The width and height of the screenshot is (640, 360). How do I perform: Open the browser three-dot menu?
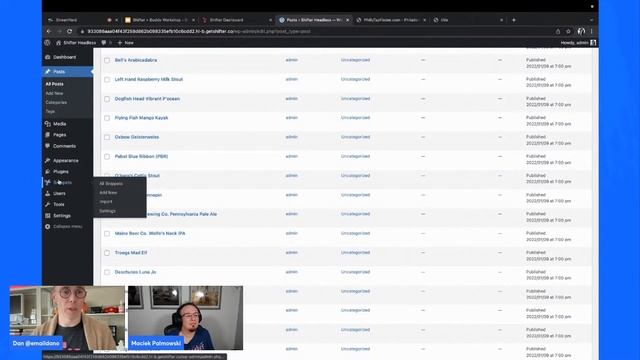click(591, 31)
